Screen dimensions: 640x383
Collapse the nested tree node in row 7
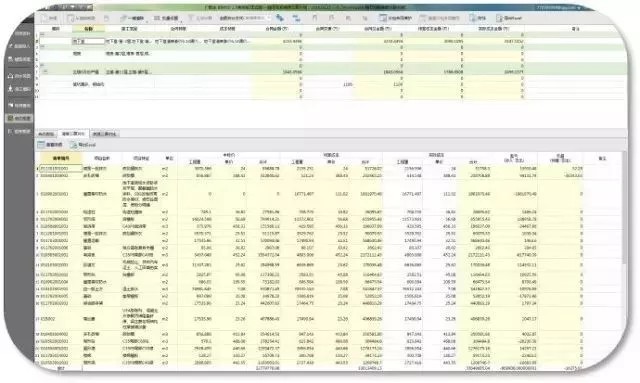pos(45,72)
